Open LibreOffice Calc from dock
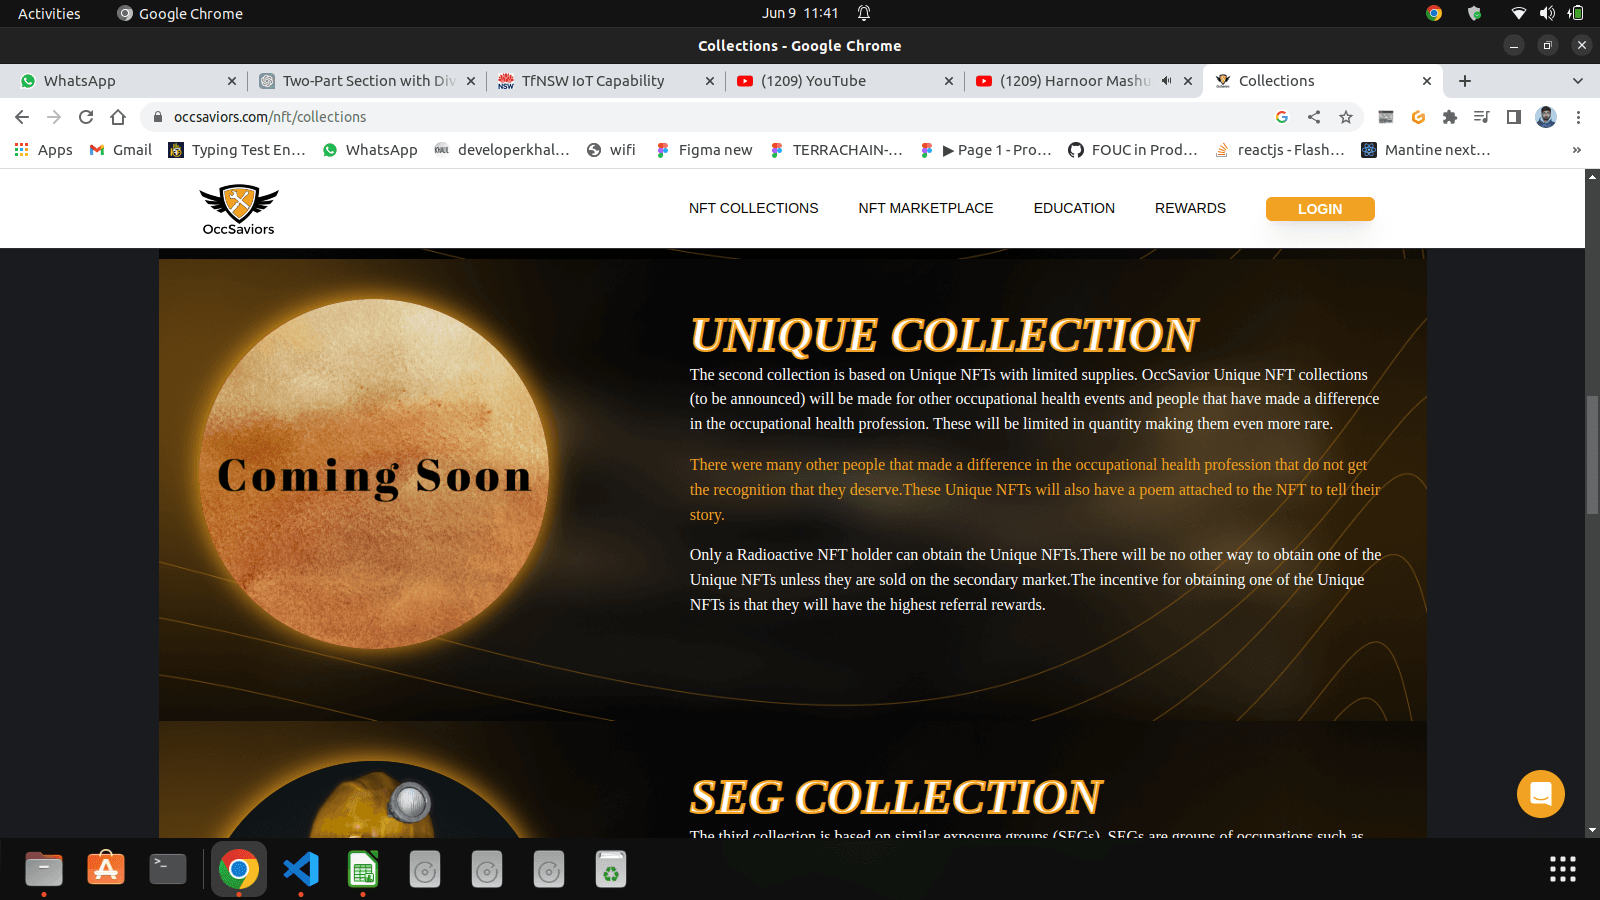The height and width of the screenshot is (900, 1600). 363,869
